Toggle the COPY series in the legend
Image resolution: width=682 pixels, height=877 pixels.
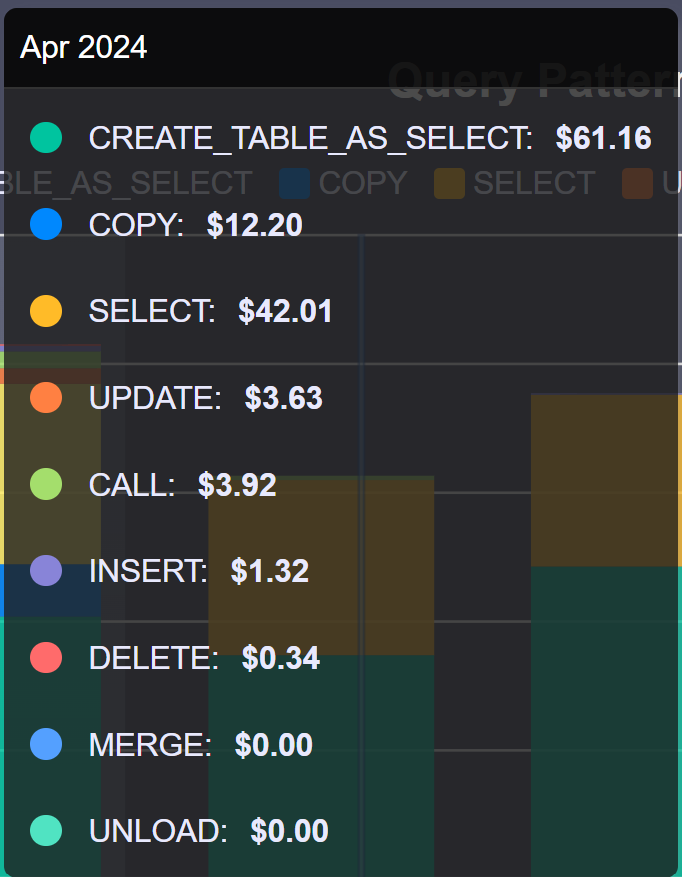click(361, 183)
